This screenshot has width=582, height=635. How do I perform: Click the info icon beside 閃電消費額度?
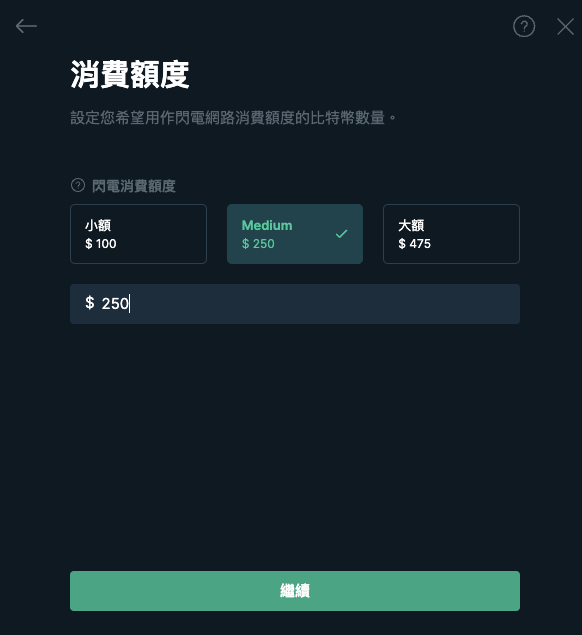pos(78,185)
